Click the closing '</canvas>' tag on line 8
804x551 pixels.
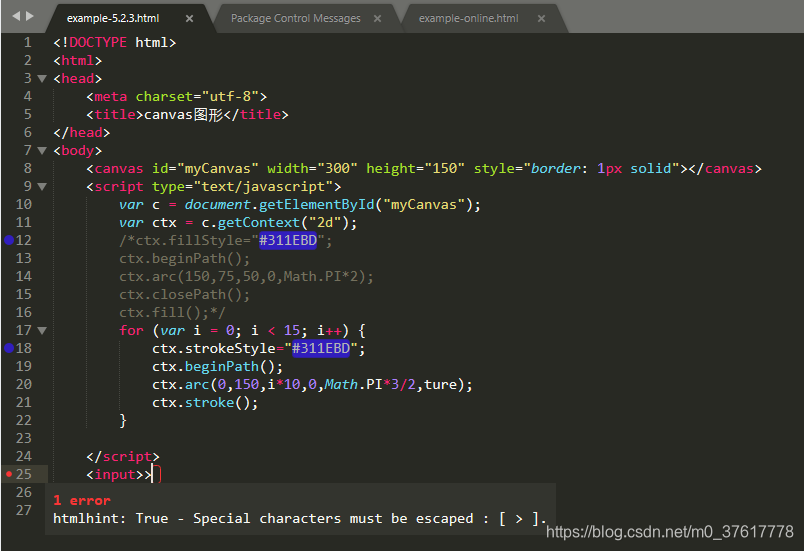725,169
